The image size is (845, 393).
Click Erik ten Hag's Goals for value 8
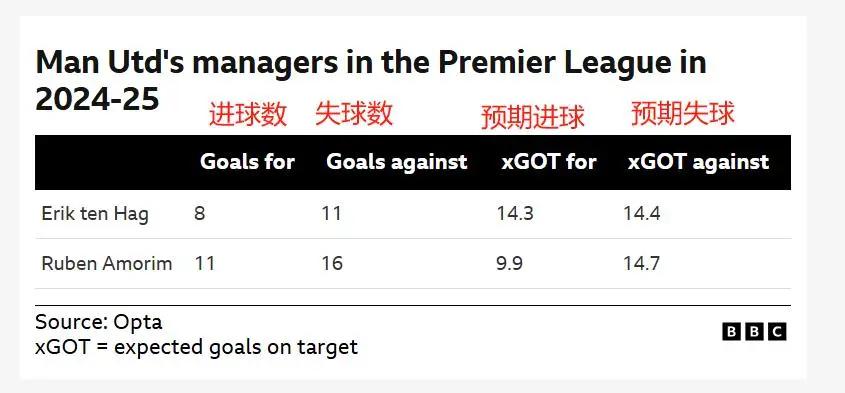tap(199, 214)
